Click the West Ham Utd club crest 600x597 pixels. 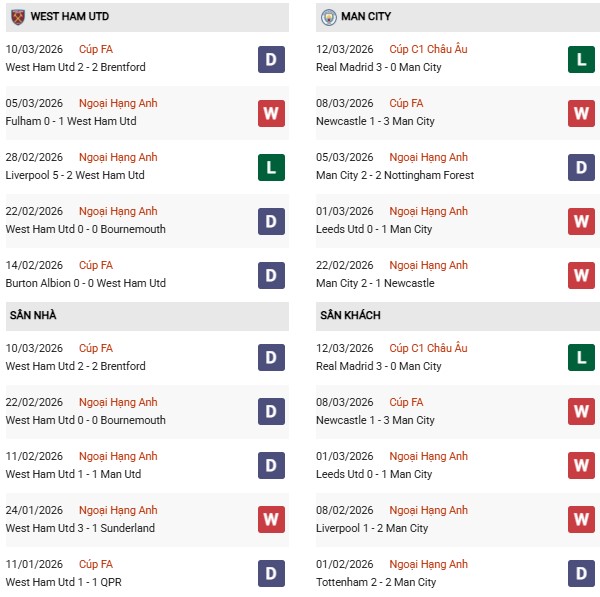pos(17,17)
